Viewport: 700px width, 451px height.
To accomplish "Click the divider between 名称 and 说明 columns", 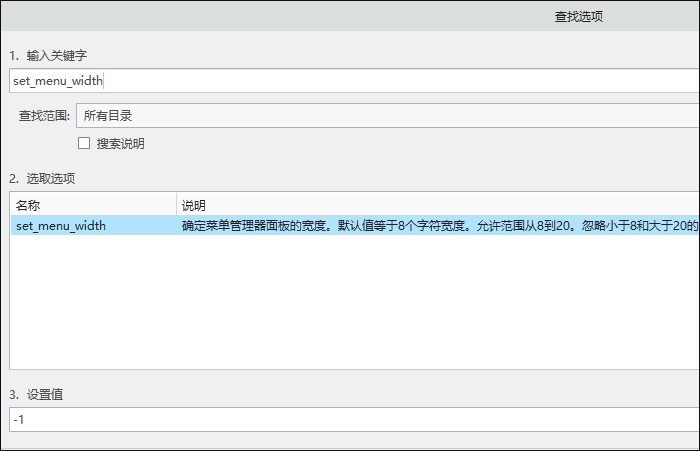I will point(176,205).
